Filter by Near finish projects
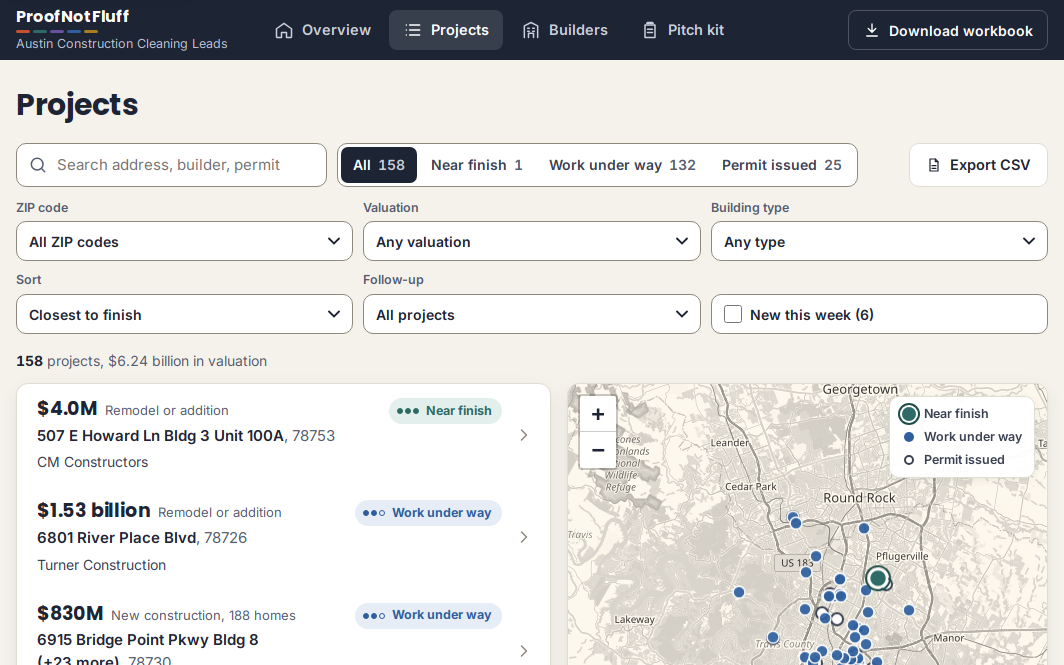 [476, 165]
